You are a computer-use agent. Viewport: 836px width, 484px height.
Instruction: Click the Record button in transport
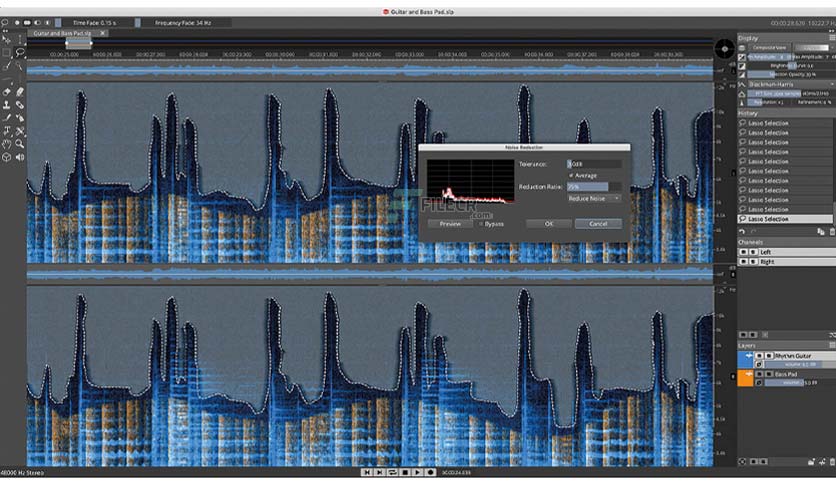pos(430,472)
